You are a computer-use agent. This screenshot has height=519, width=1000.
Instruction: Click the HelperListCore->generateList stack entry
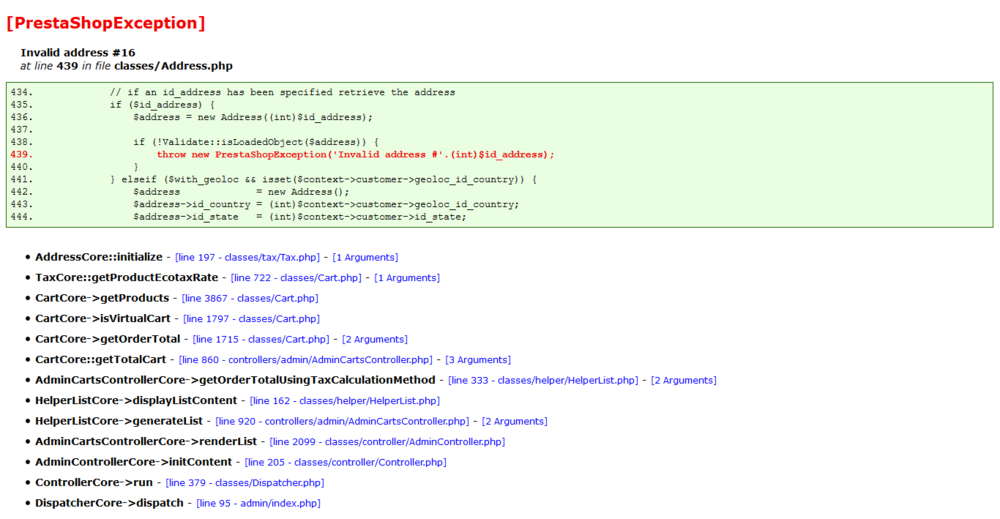(x=119, y=421)
